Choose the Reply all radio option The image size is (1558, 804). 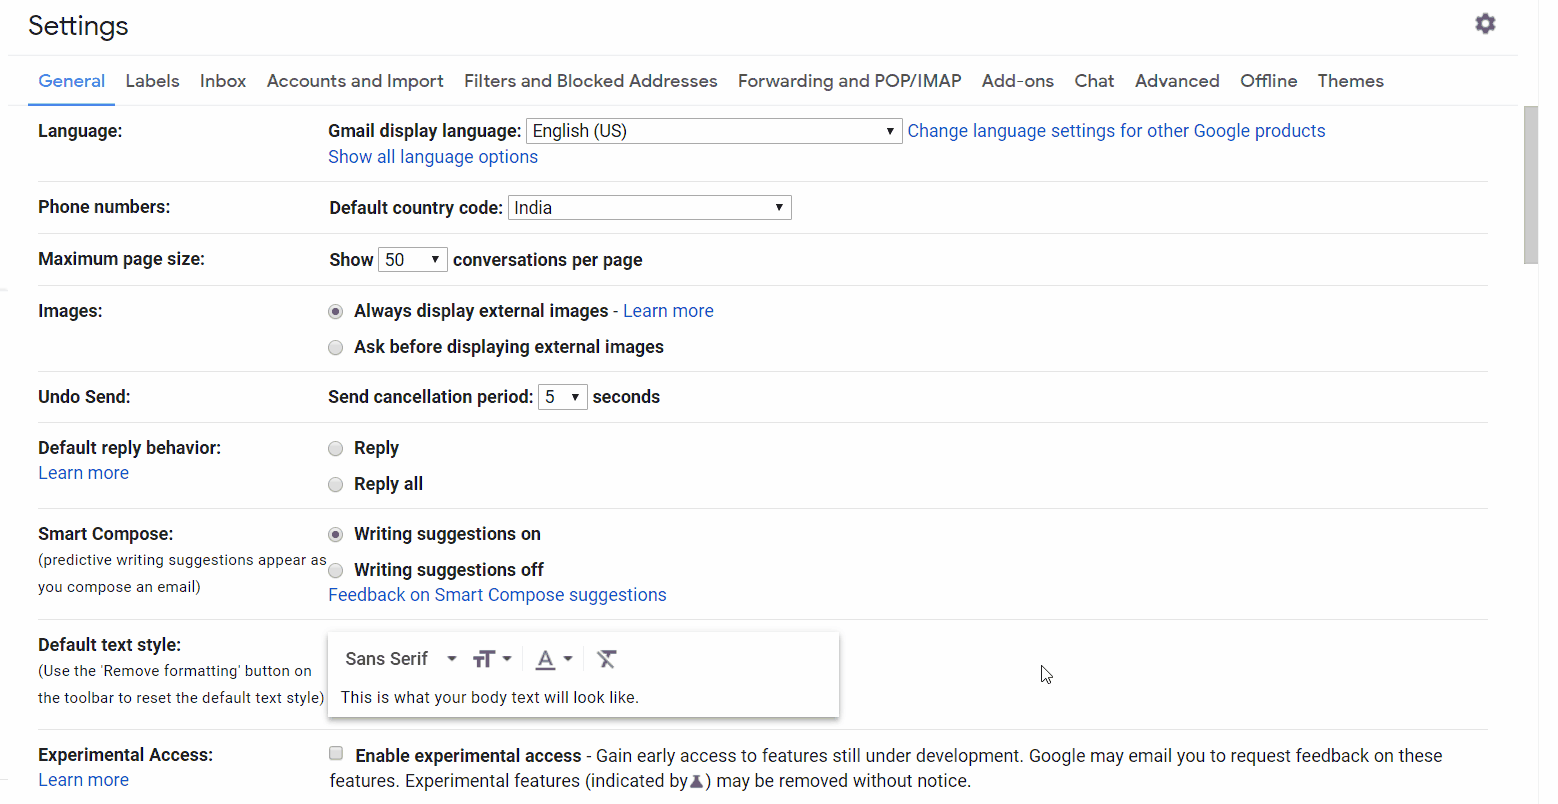click(x=336, y=485)
